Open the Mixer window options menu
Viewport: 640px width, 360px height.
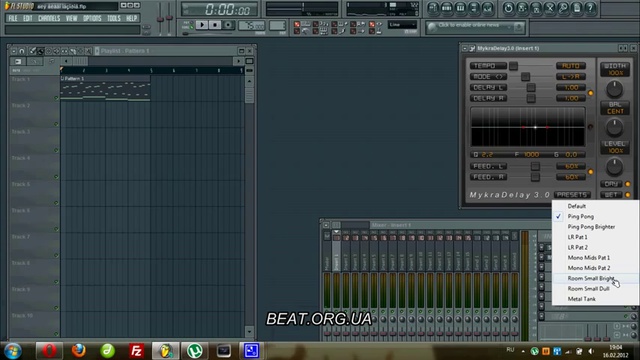pos(326,225)
